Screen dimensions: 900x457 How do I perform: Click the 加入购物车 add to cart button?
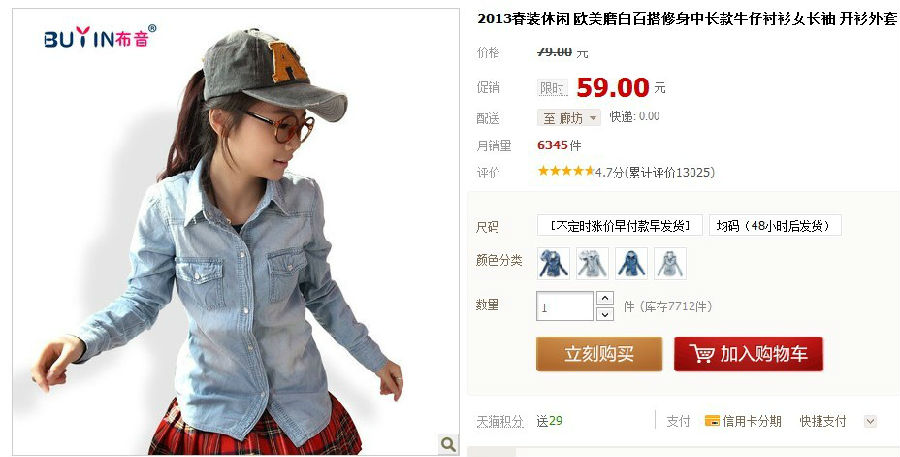748,354
